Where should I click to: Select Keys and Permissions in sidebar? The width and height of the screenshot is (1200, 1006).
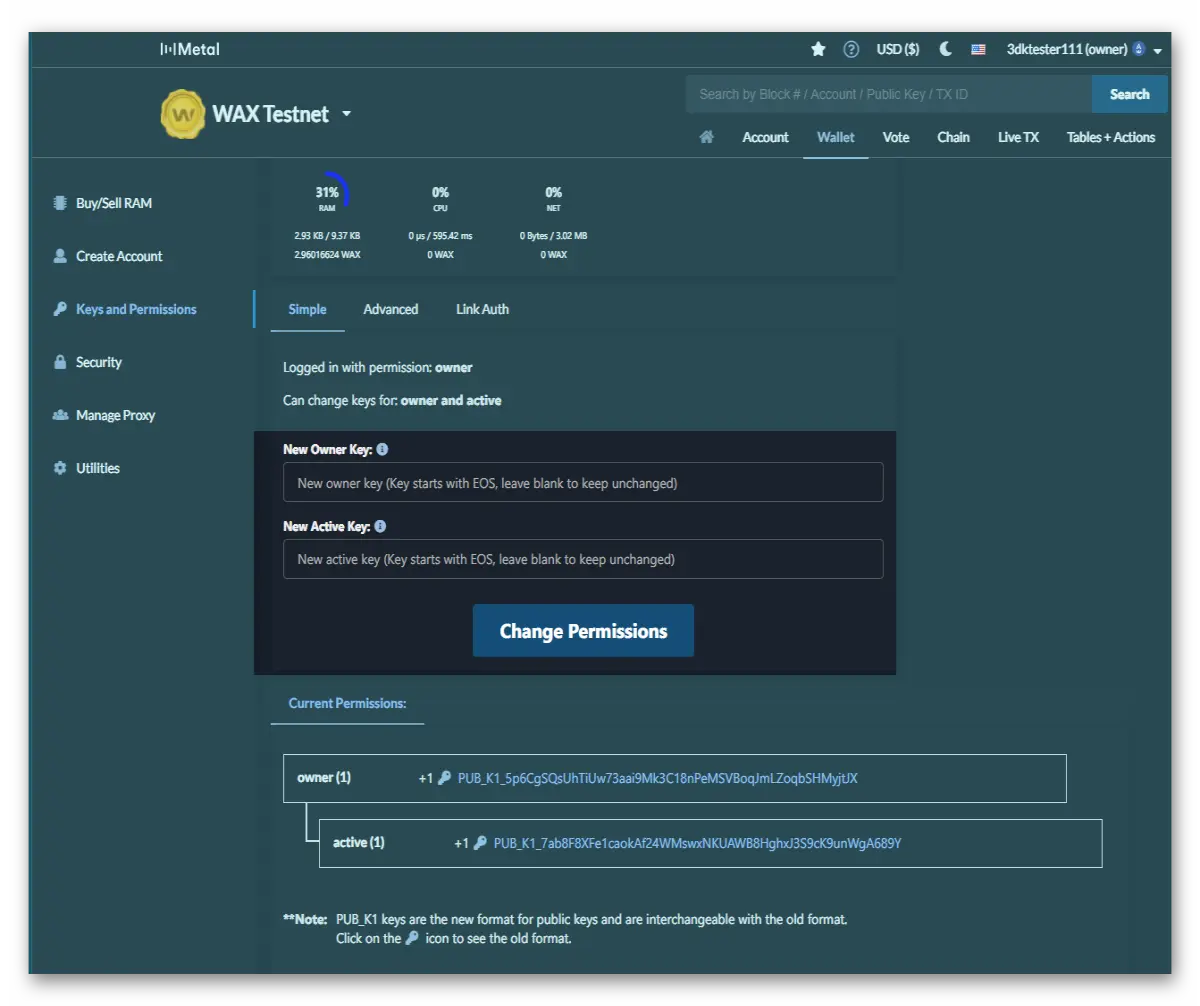136,309
